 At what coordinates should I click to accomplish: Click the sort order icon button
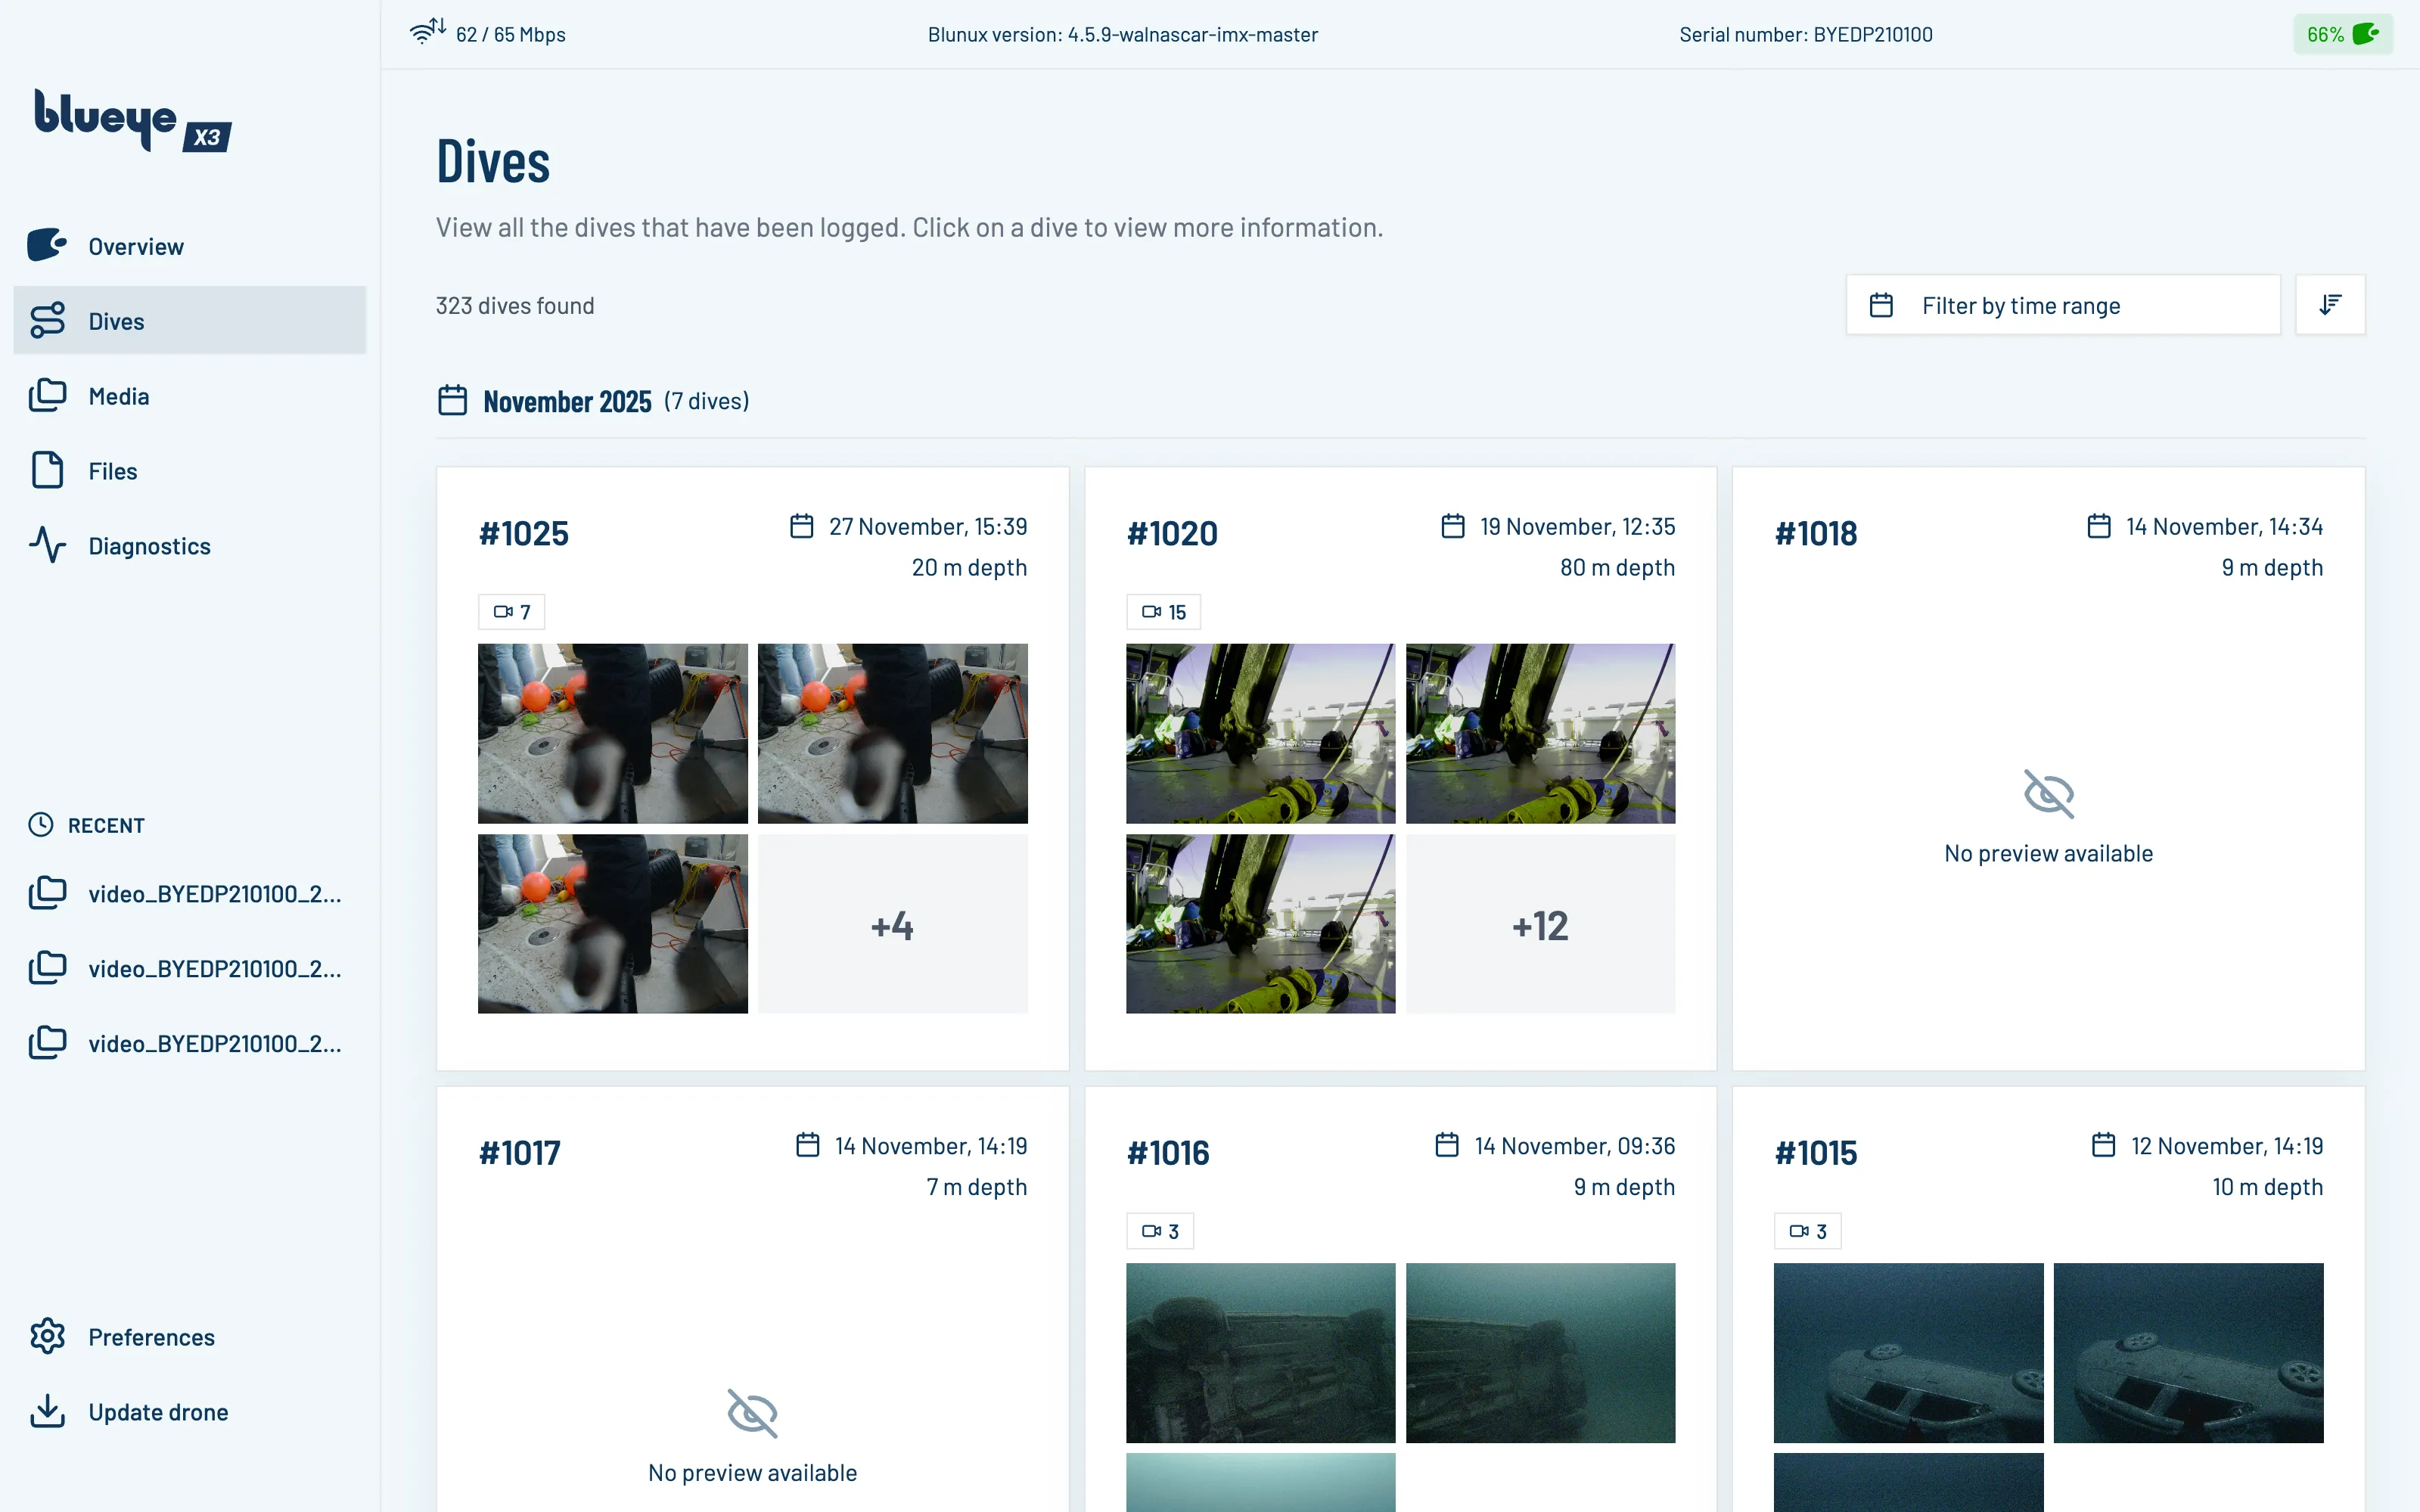(2330, 304)
